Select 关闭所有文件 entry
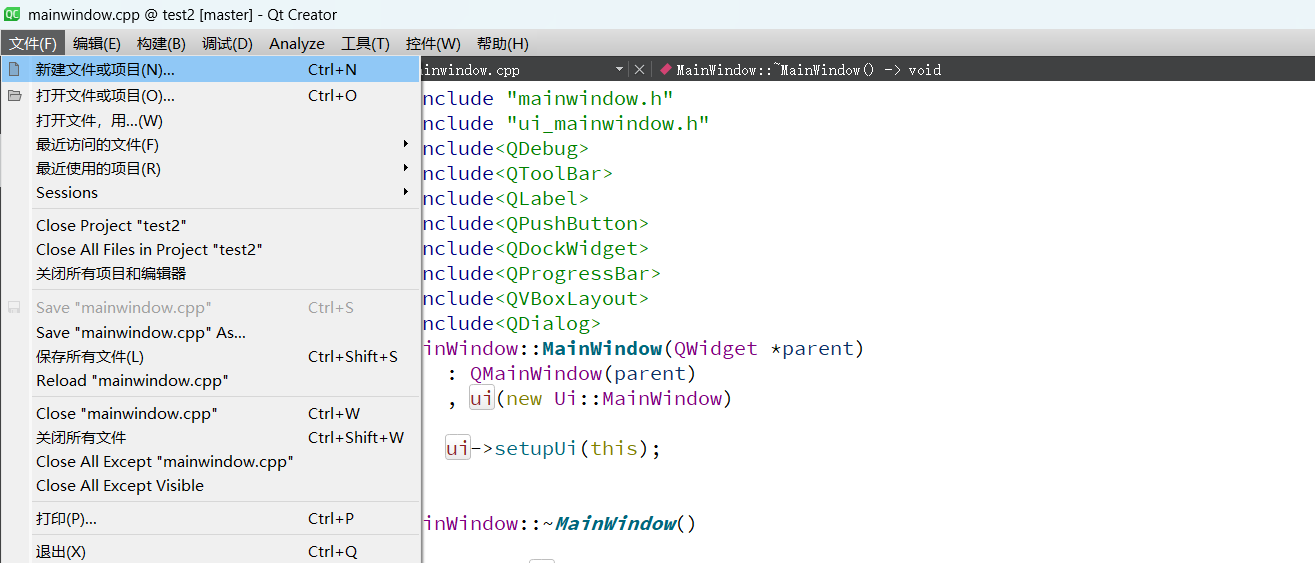 coord(211,437)
